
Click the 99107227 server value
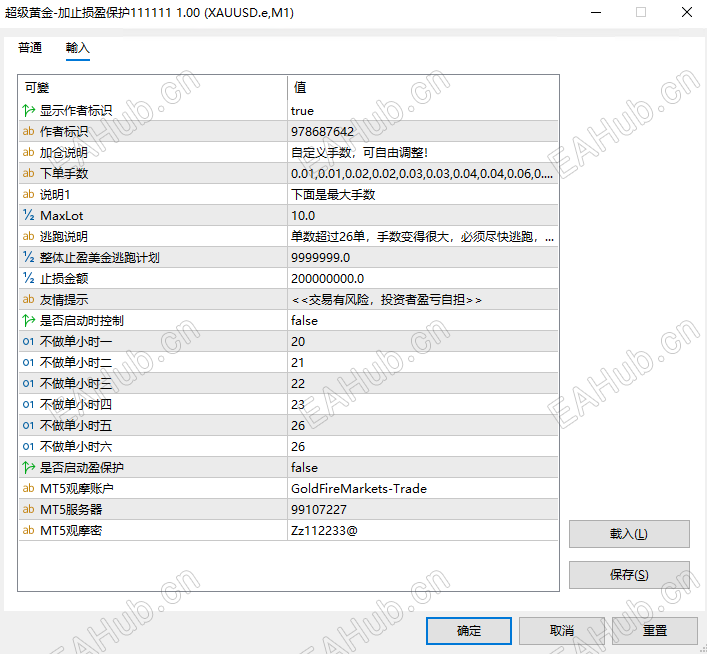(x=422, y=510)
